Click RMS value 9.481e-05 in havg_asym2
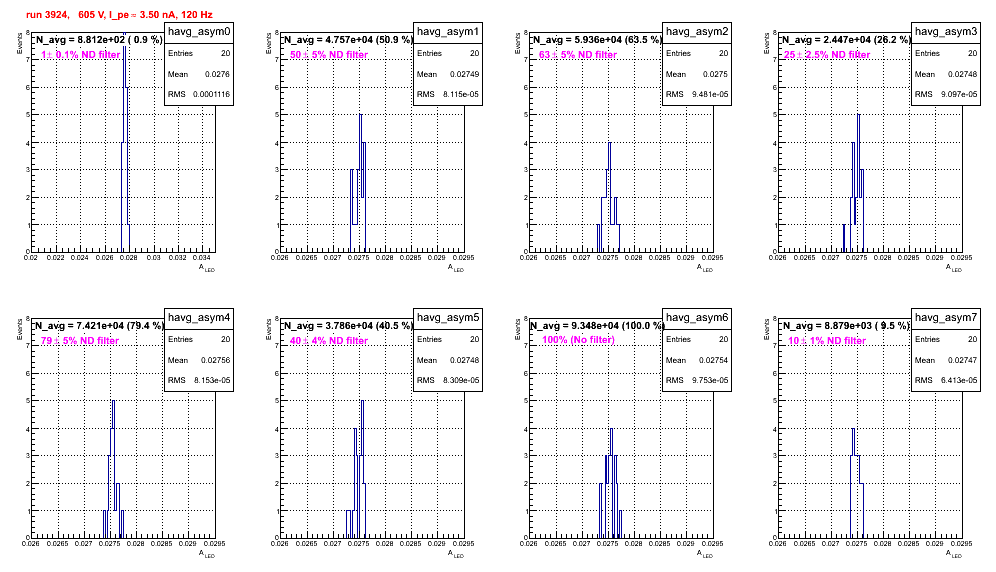Image resolution: width=996 pixels, height=572 pixels. coord(710,94)
